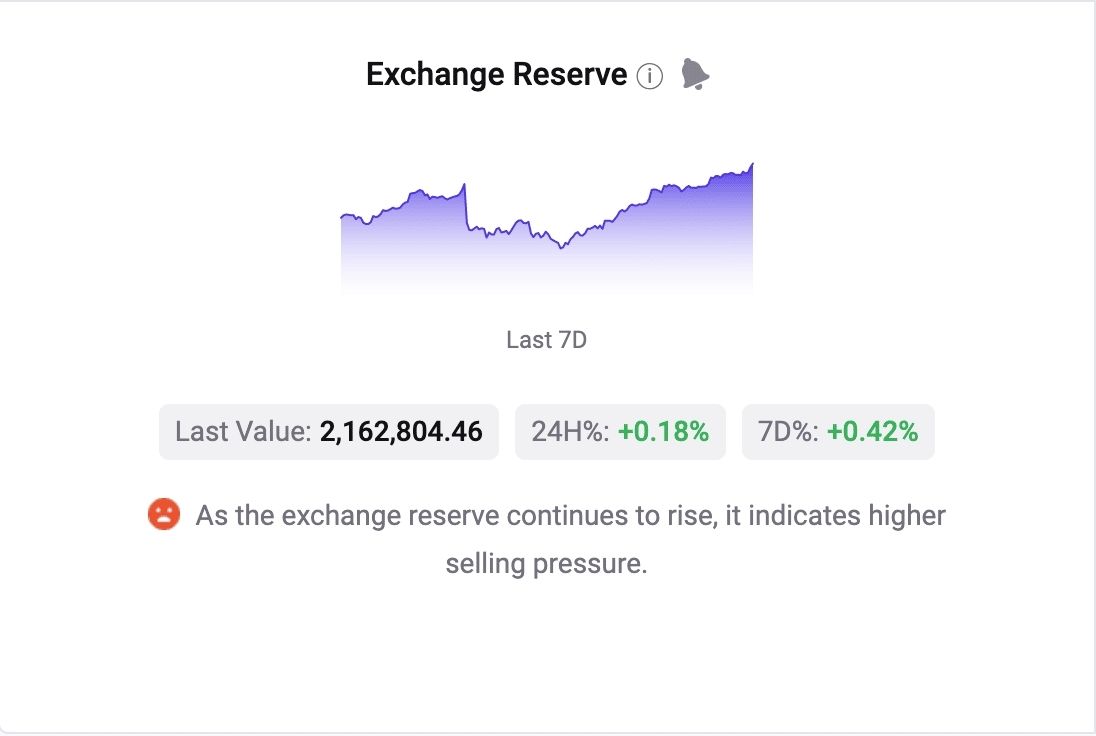The width and height of the screenshot is (1096, 736).
Task: Click the starting point of the chart line
Action: pos(342,217)
